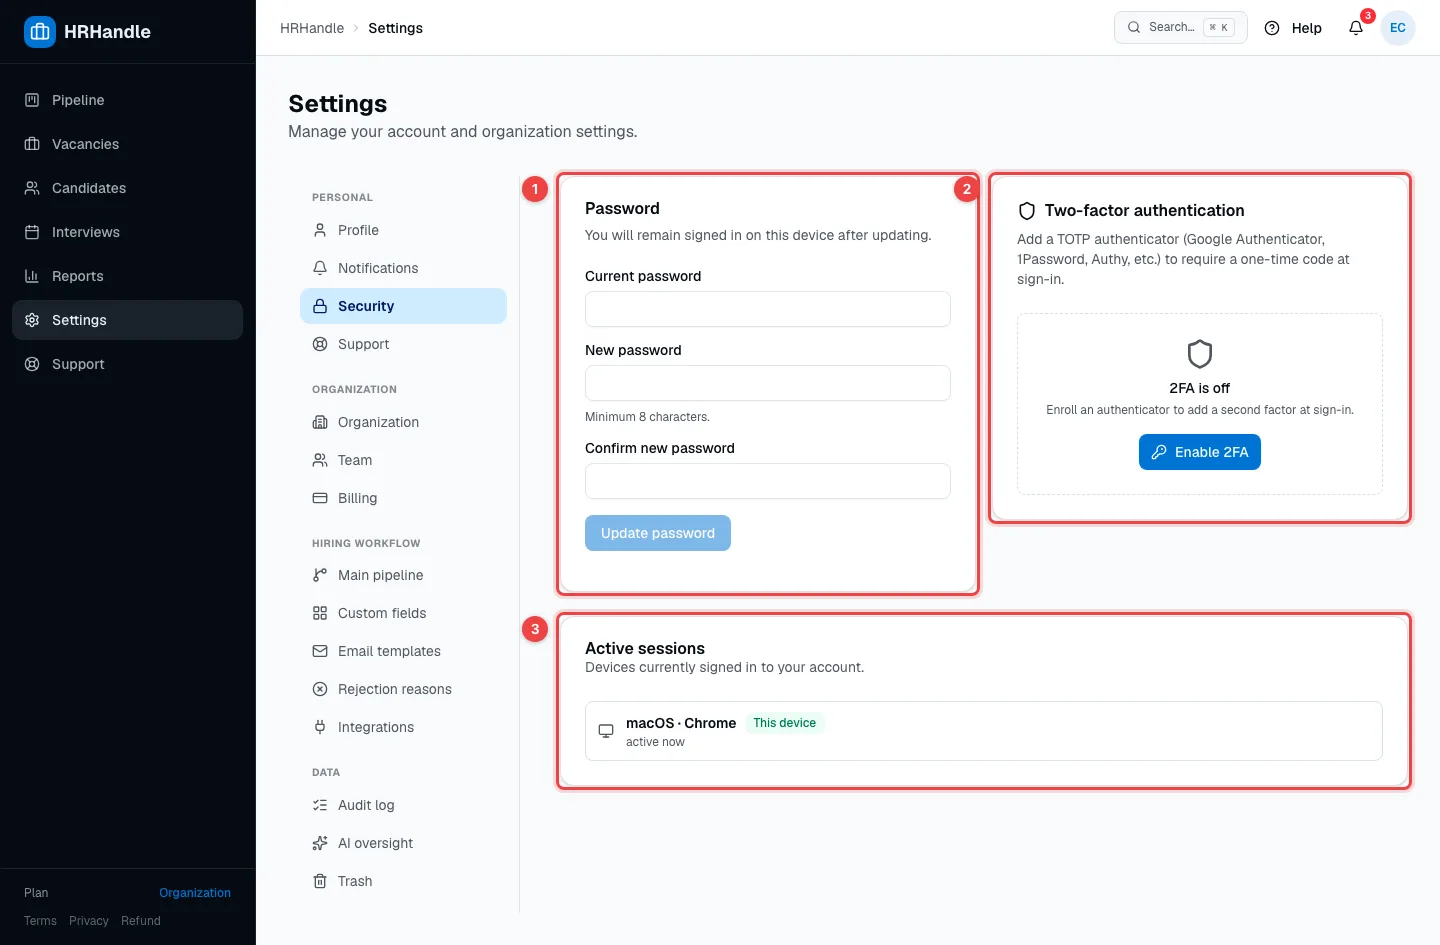Image resolution: width=1440 pixels, height=945 pixels.
Task: Open the Organization settings section
Action: [x=403, y=422]
